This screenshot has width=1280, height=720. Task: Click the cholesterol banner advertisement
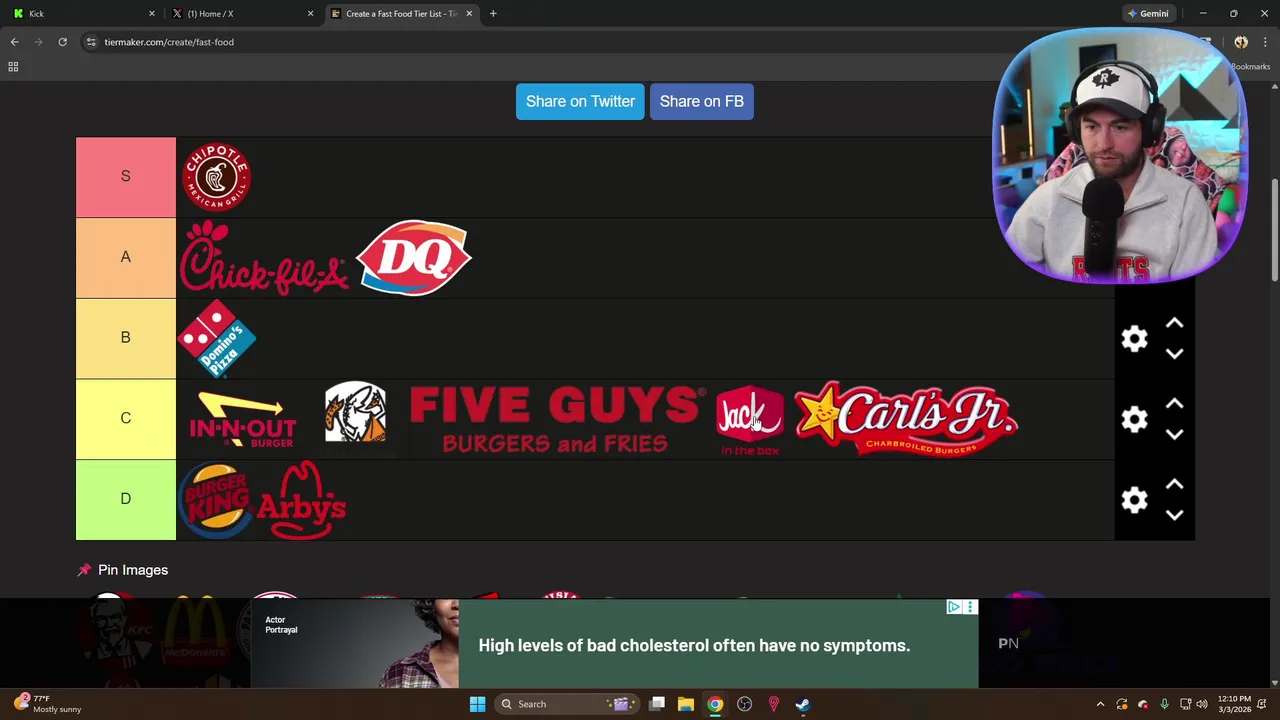[x=614, y=644]
